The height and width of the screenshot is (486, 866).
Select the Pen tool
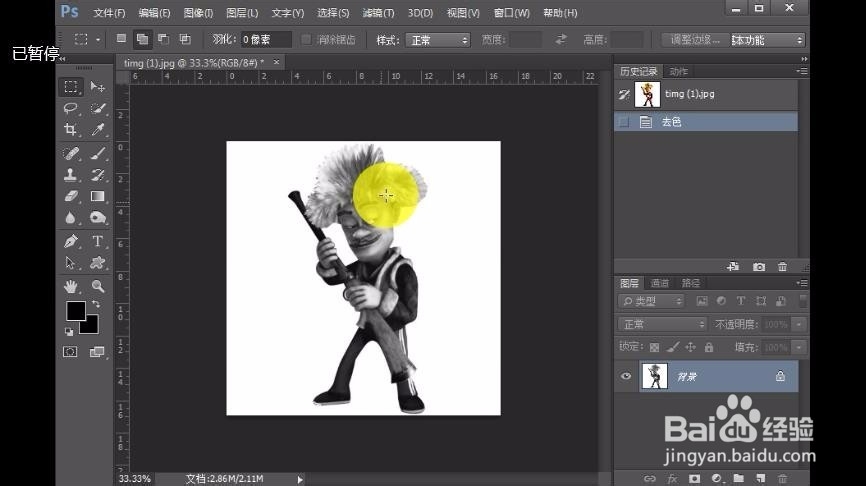(71, 241)
